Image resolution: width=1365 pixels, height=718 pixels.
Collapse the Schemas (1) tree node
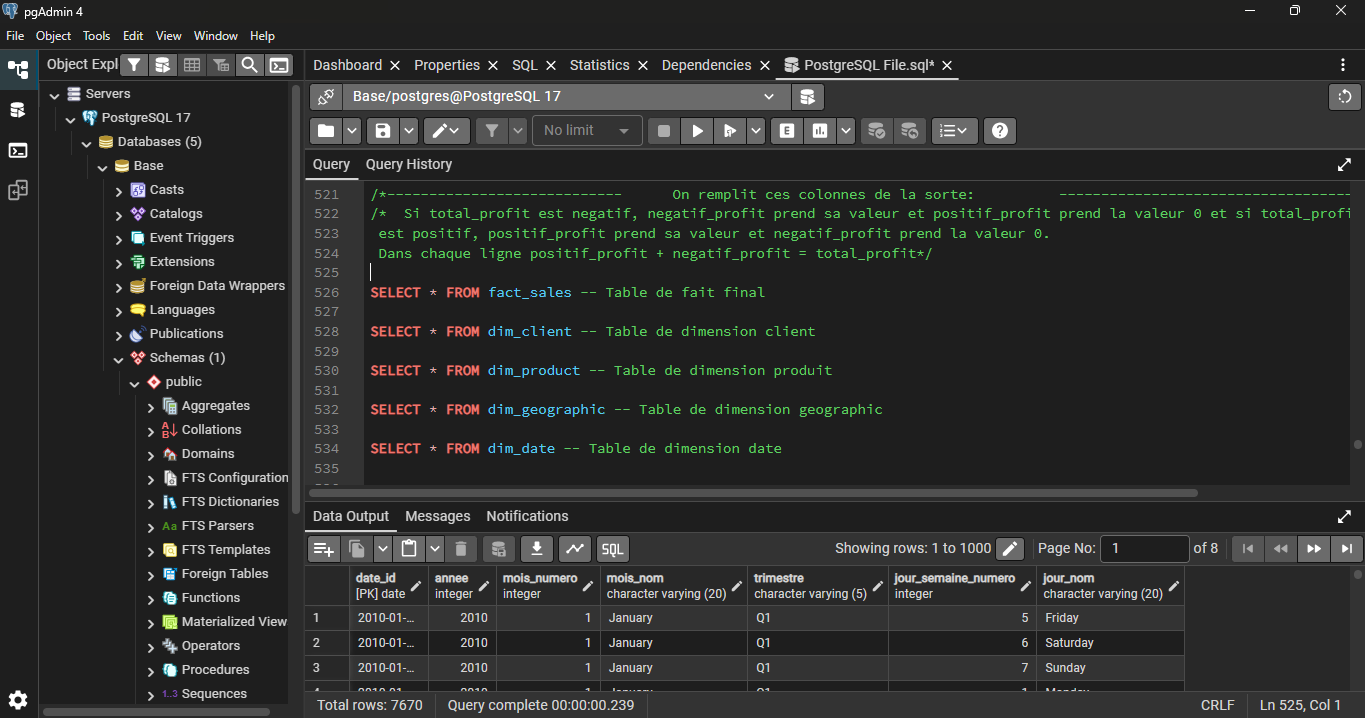tap(119, 358)
